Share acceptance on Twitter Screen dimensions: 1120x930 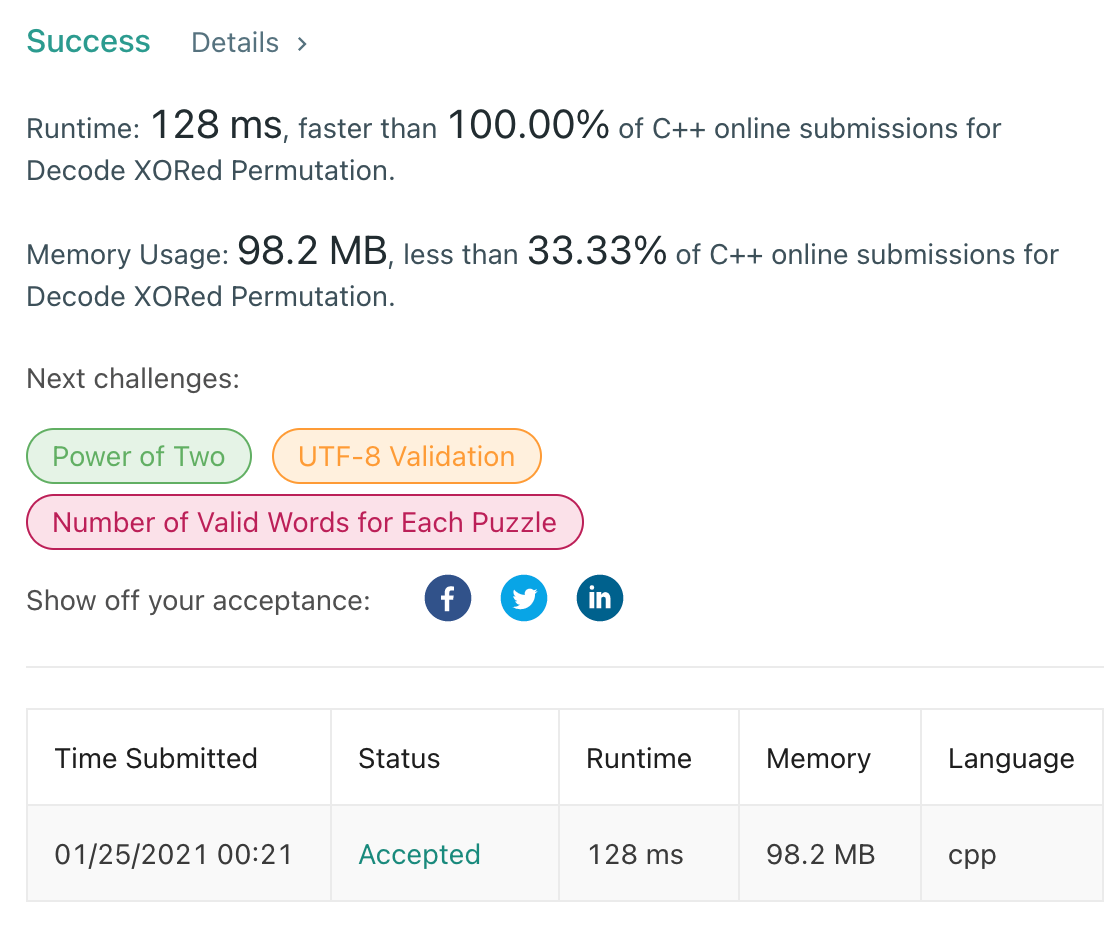coord(524,599)
